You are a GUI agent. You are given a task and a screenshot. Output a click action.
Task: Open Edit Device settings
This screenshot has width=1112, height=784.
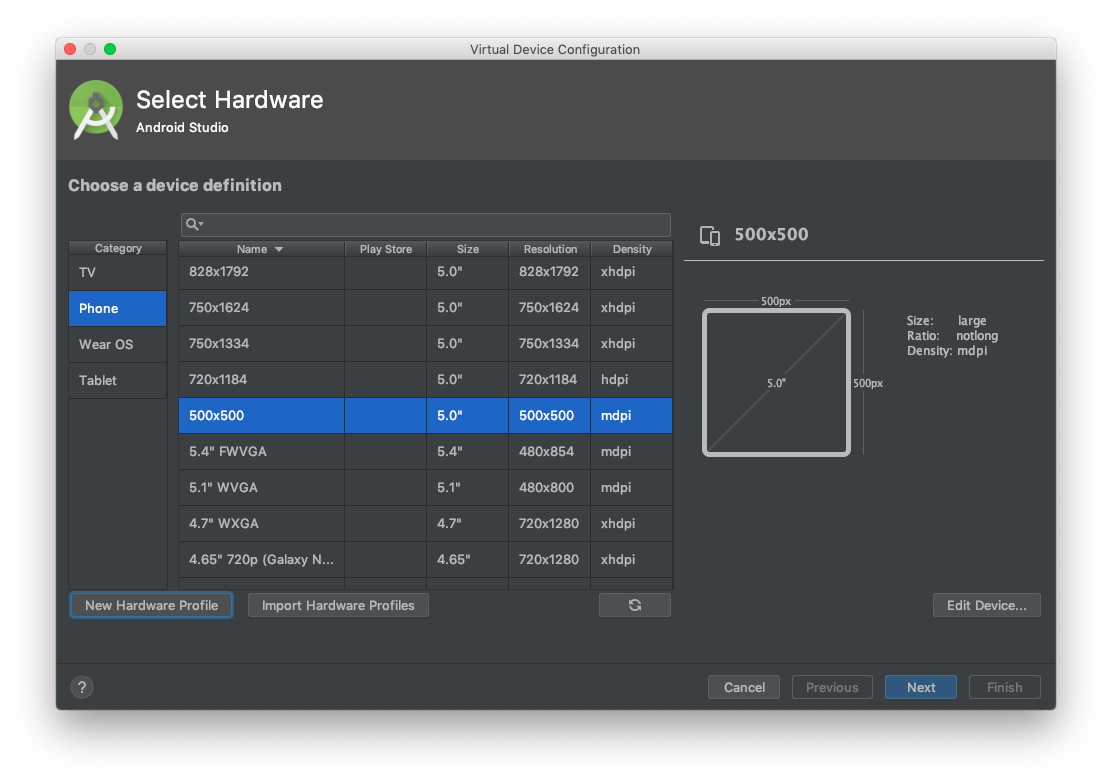[986, 605]
